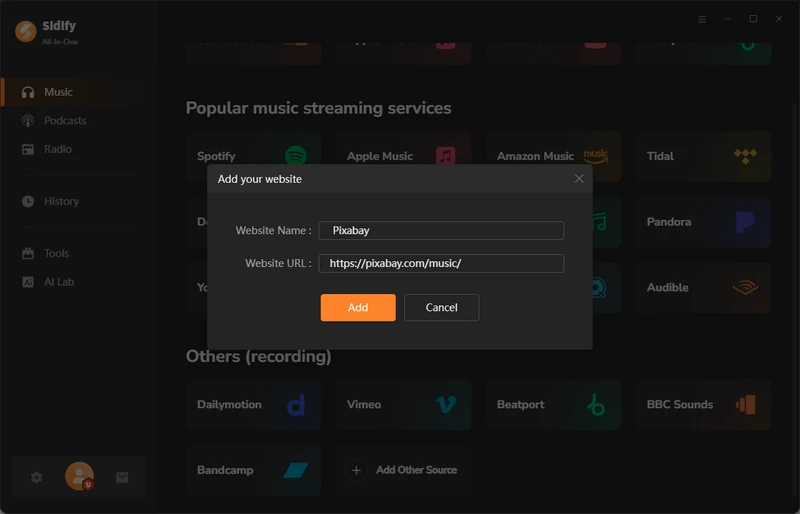Click the 'Website URL :' label
Viewport: 800px width, 514px height.
click(278, 263)
